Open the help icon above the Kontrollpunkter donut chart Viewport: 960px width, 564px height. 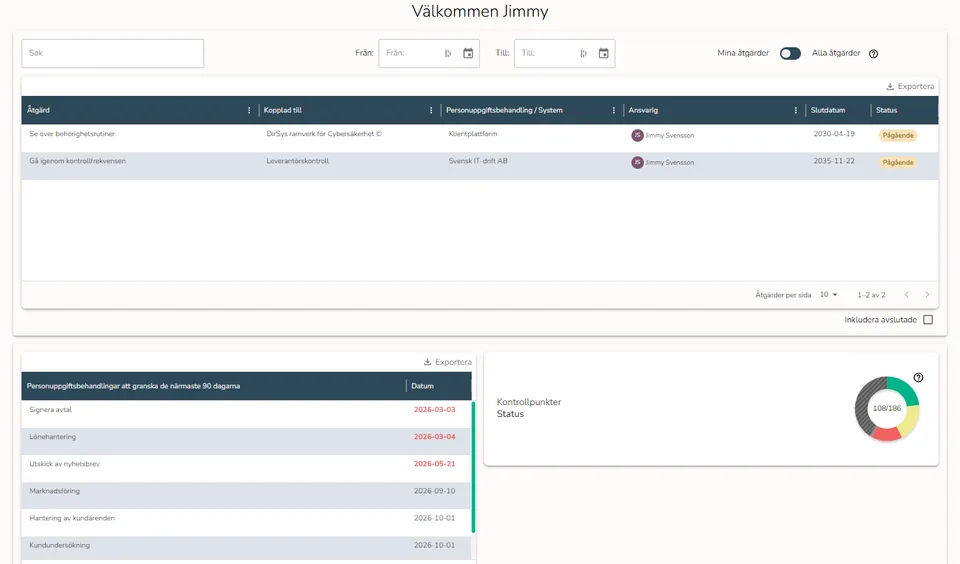tap(918, 378)
